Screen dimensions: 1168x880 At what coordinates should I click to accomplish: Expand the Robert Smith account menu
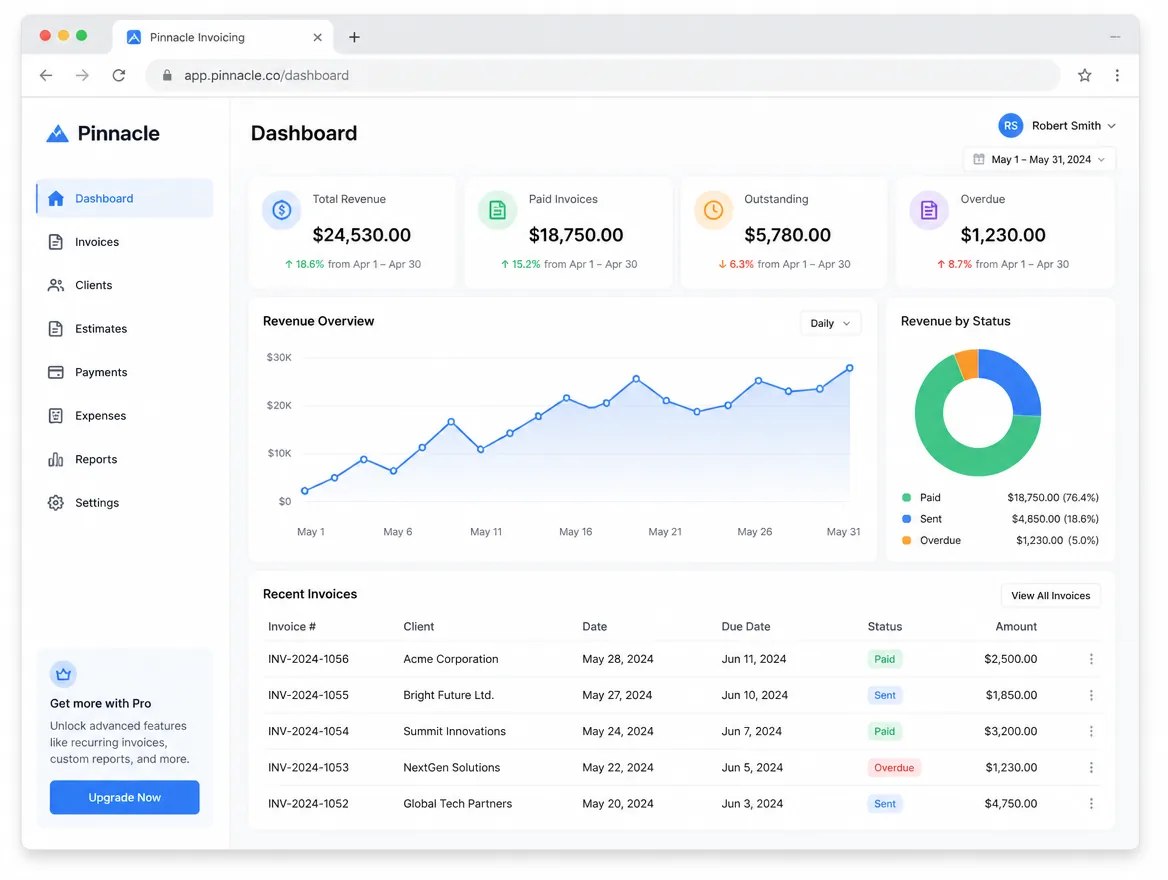tap(1057, 126)
